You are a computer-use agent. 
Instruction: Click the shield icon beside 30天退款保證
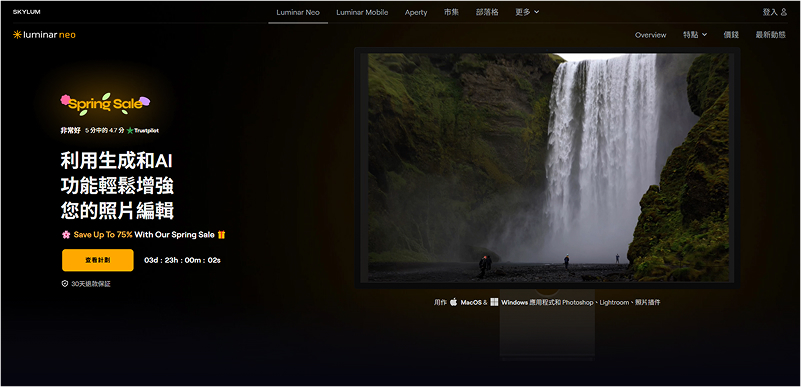(65, 283)
